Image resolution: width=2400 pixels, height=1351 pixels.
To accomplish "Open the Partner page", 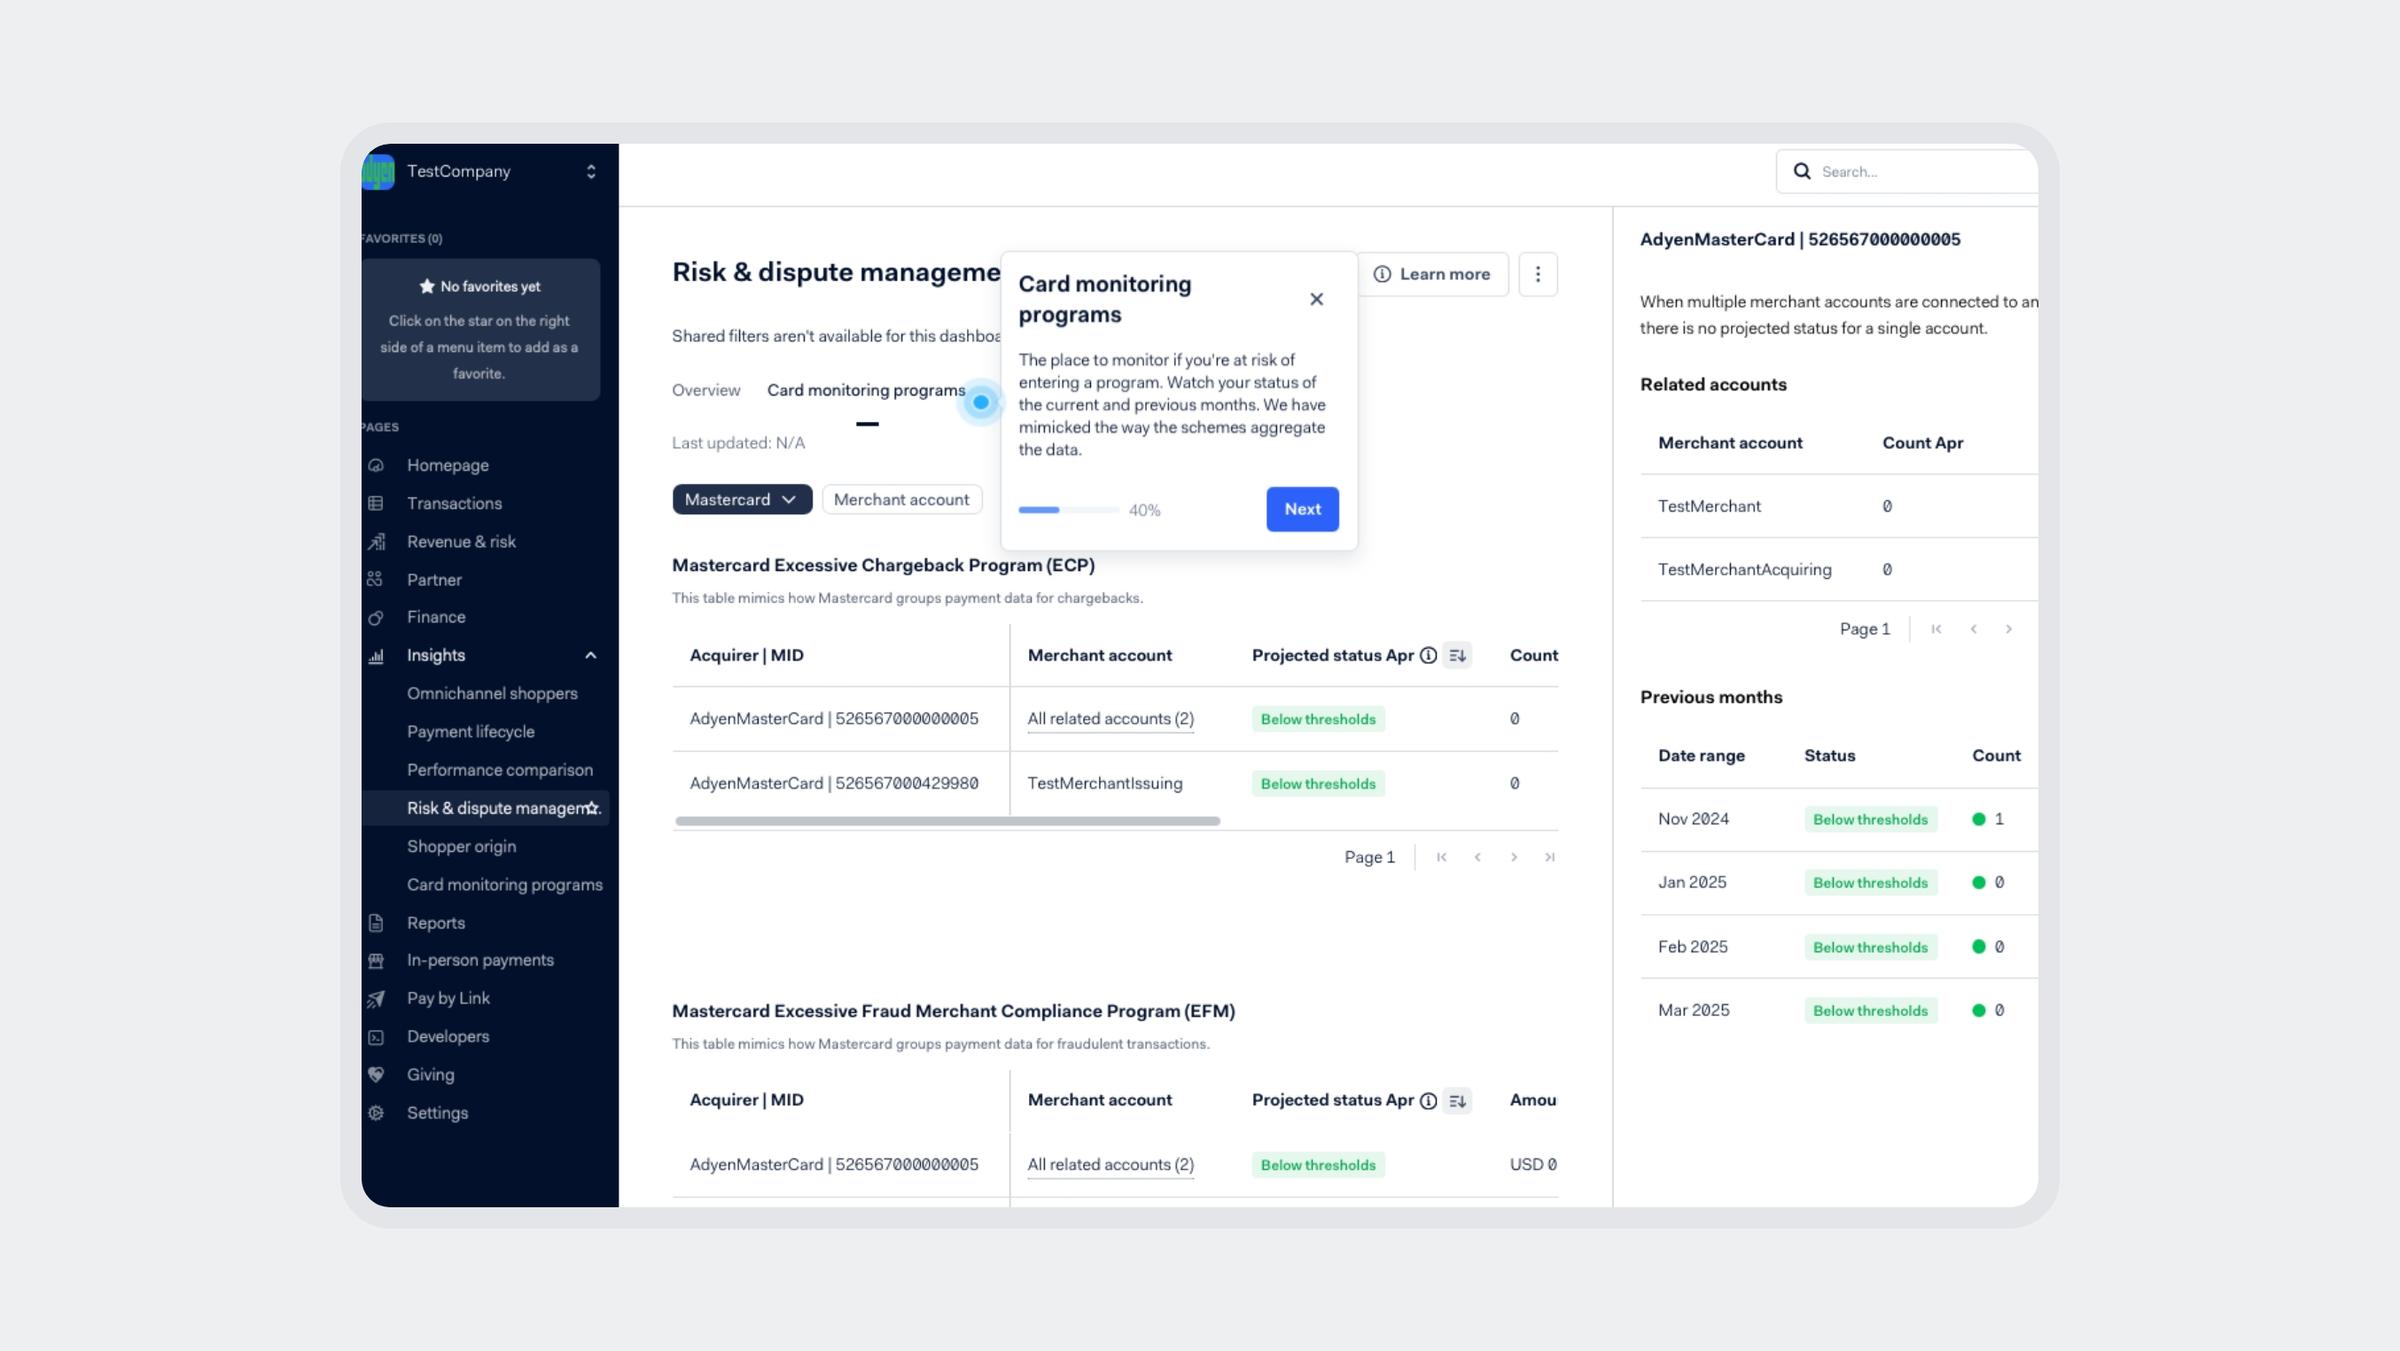I will 434,579.
